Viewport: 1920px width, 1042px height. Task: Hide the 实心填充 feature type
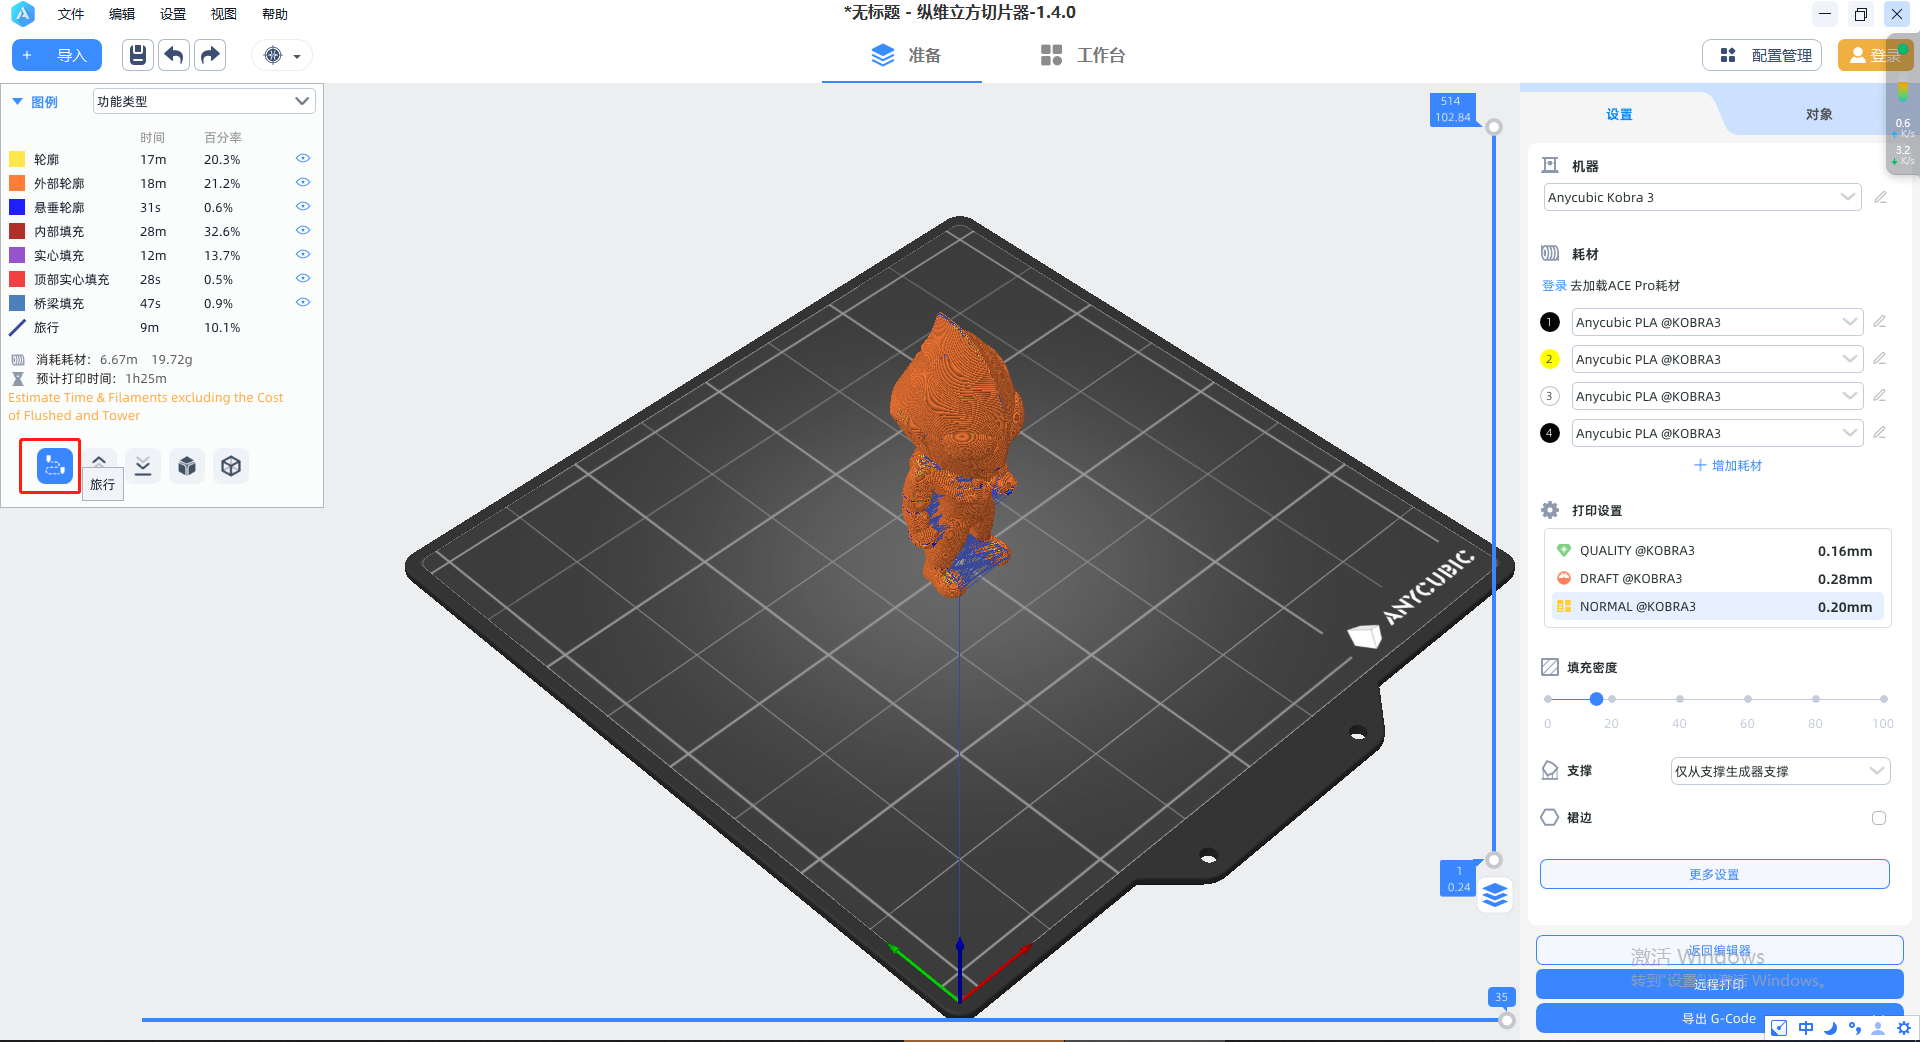(303, 255)
